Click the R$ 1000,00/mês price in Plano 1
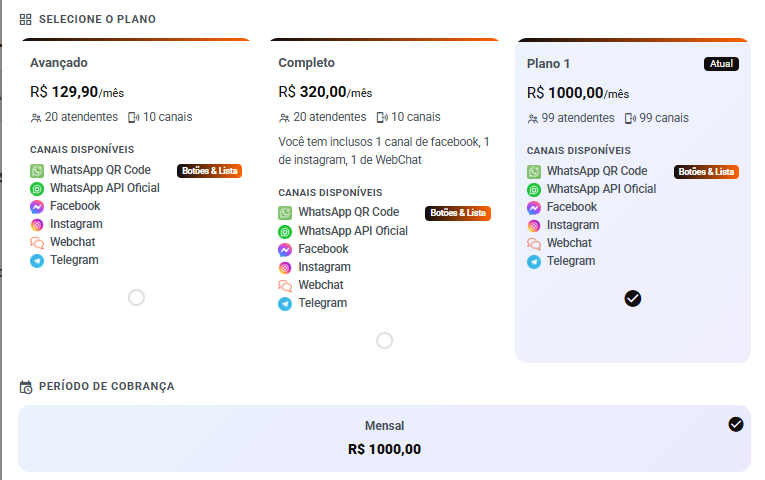The width and height of the screenshot is (765, 480). click(578, 93)
